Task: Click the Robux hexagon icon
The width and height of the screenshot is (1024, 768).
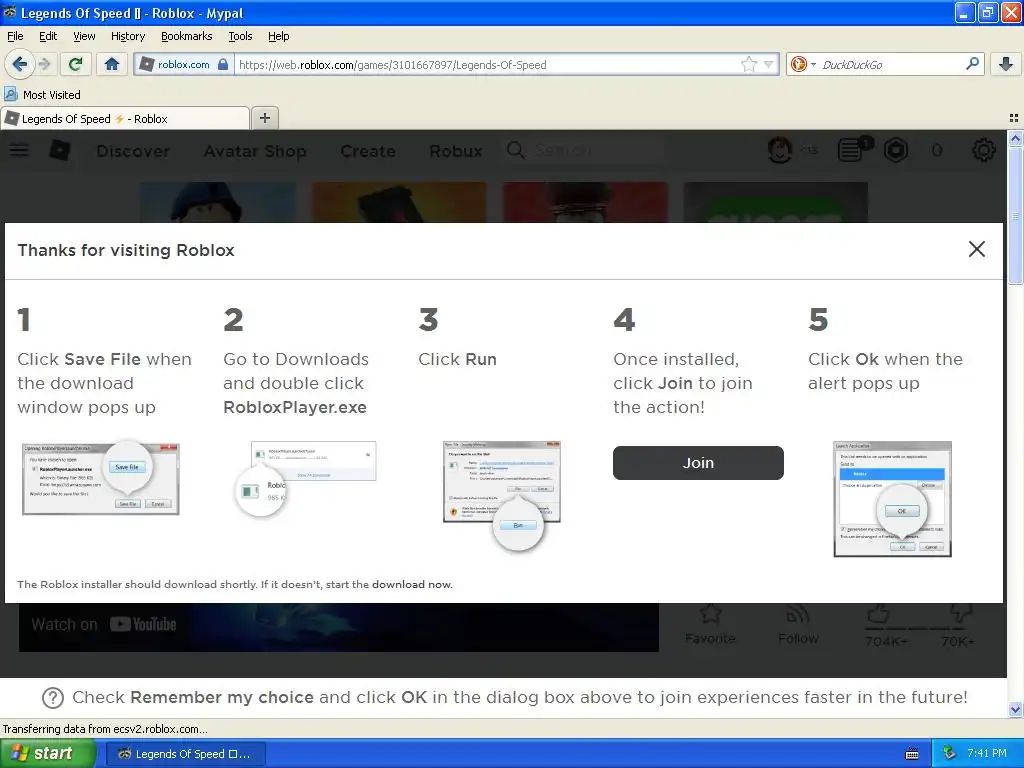Action: [895, 150]
